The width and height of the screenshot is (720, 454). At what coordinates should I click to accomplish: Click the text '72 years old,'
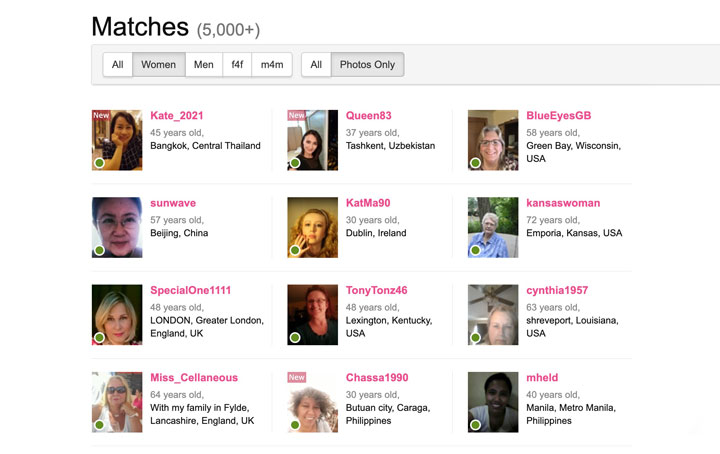coord(553,220)
